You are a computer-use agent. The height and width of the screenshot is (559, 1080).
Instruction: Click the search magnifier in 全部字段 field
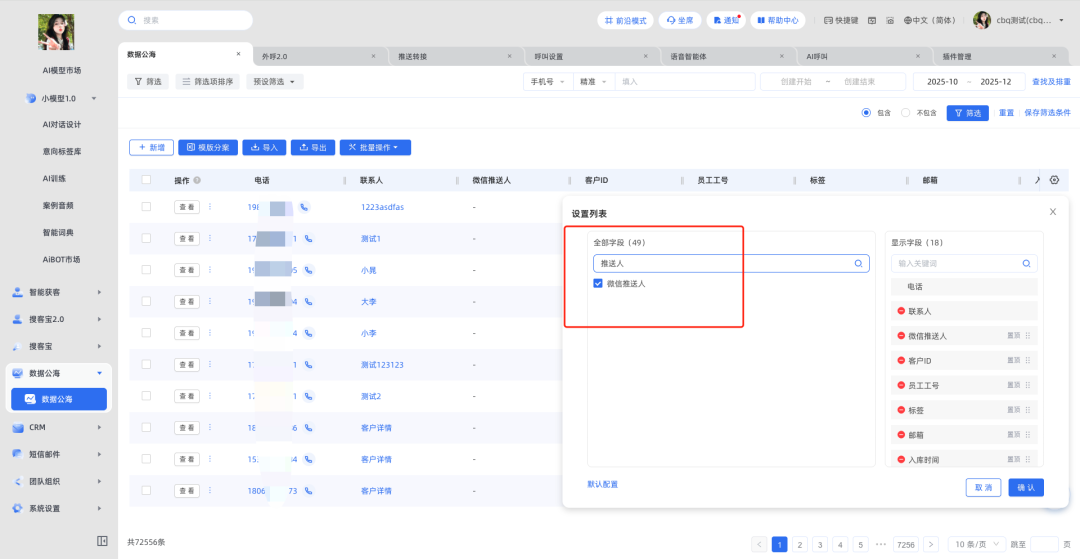tap(858, 264)
